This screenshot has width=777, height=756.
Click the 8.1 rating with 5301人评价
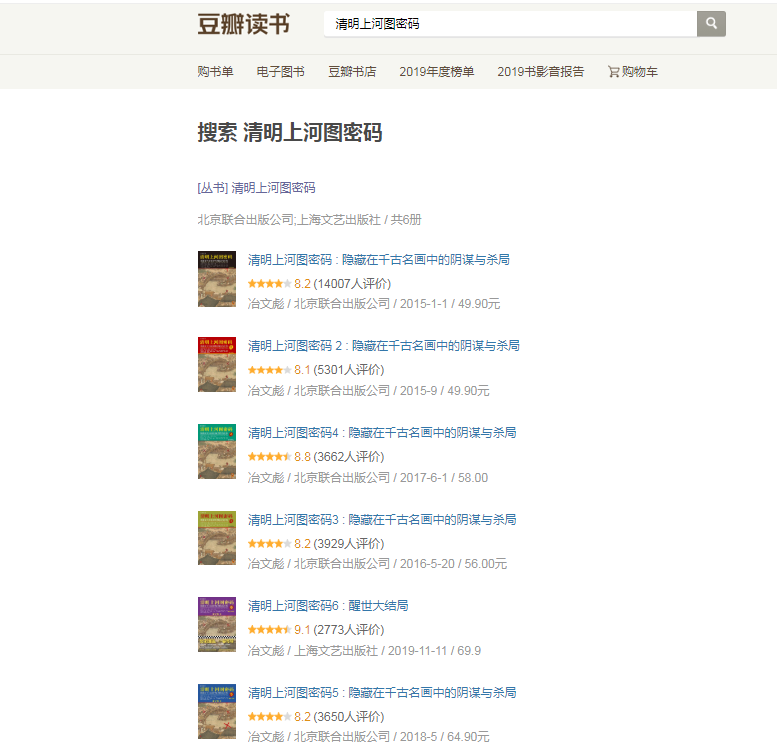[x=316, y=370]
